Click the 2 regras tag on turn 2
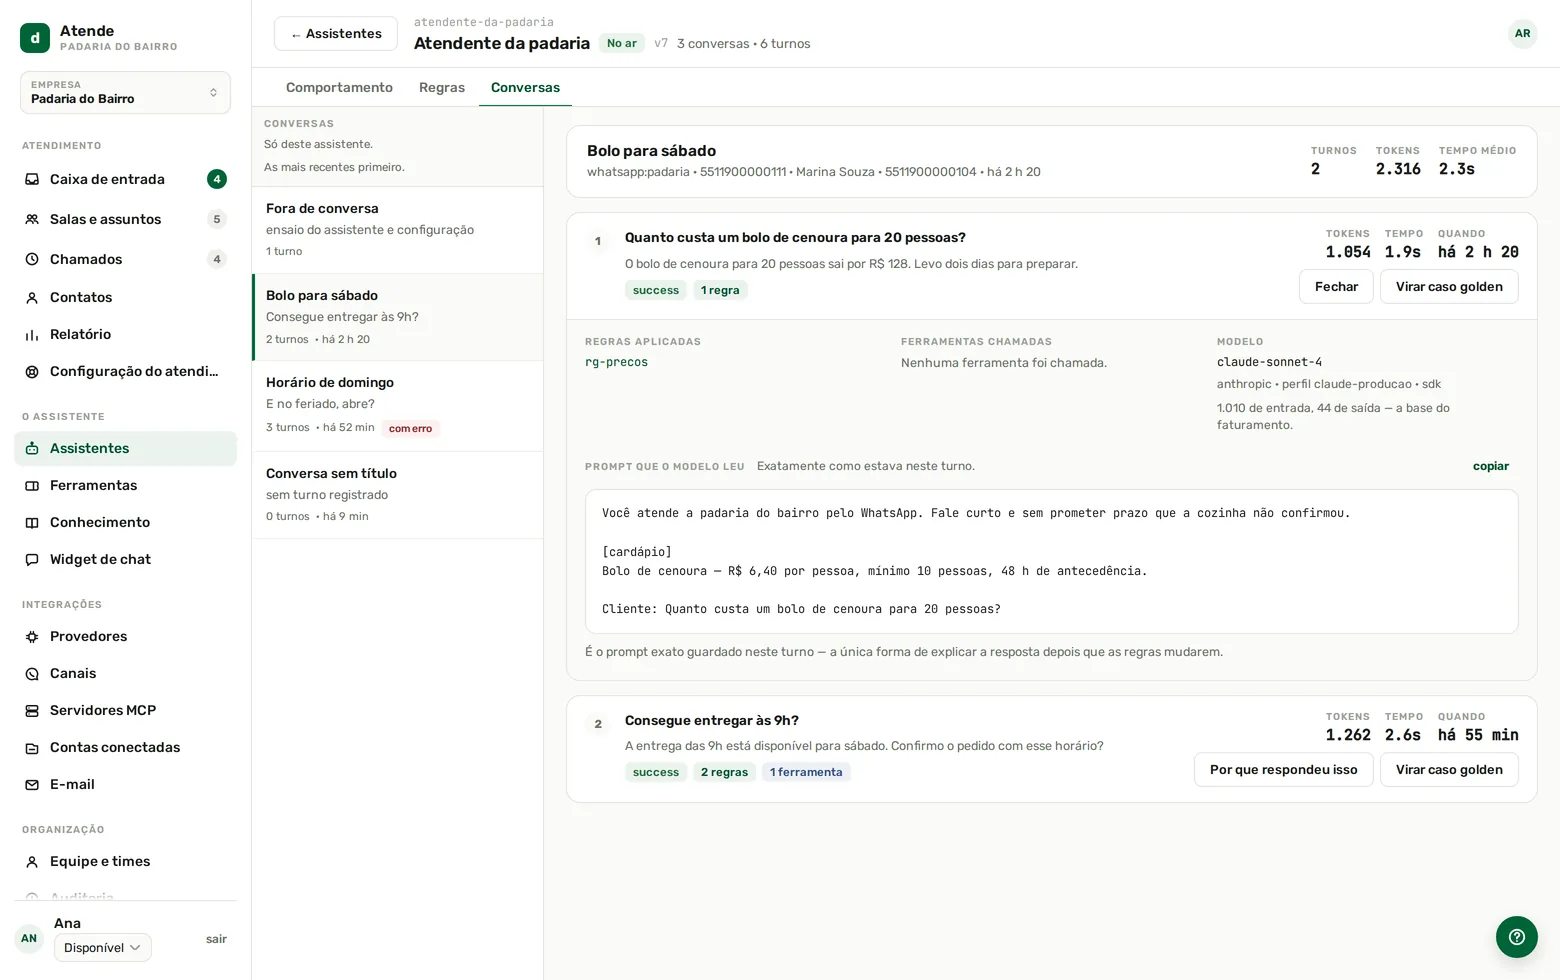Image resolution: width=1560 pixels, height=980 pixels. pos(724,772)
